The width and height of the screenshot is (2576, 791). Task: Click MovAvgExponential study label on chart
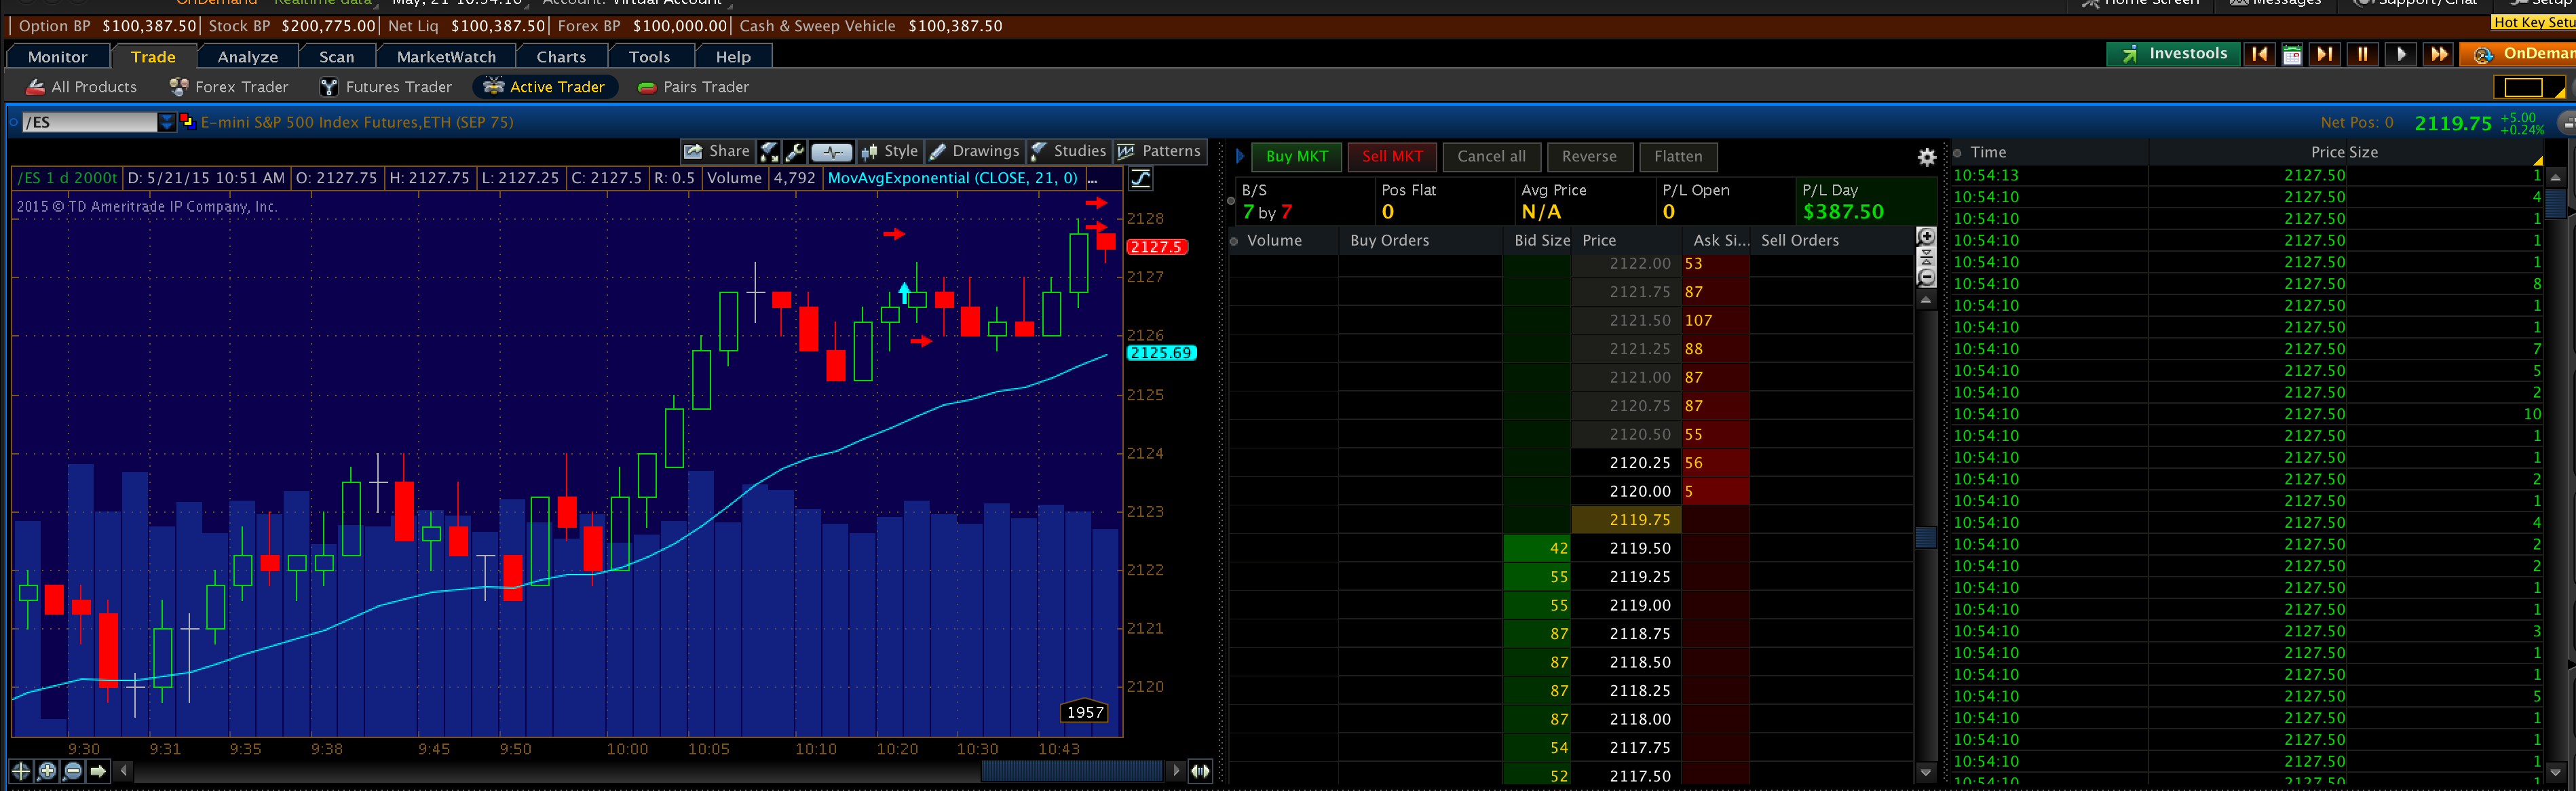point(953,179)
